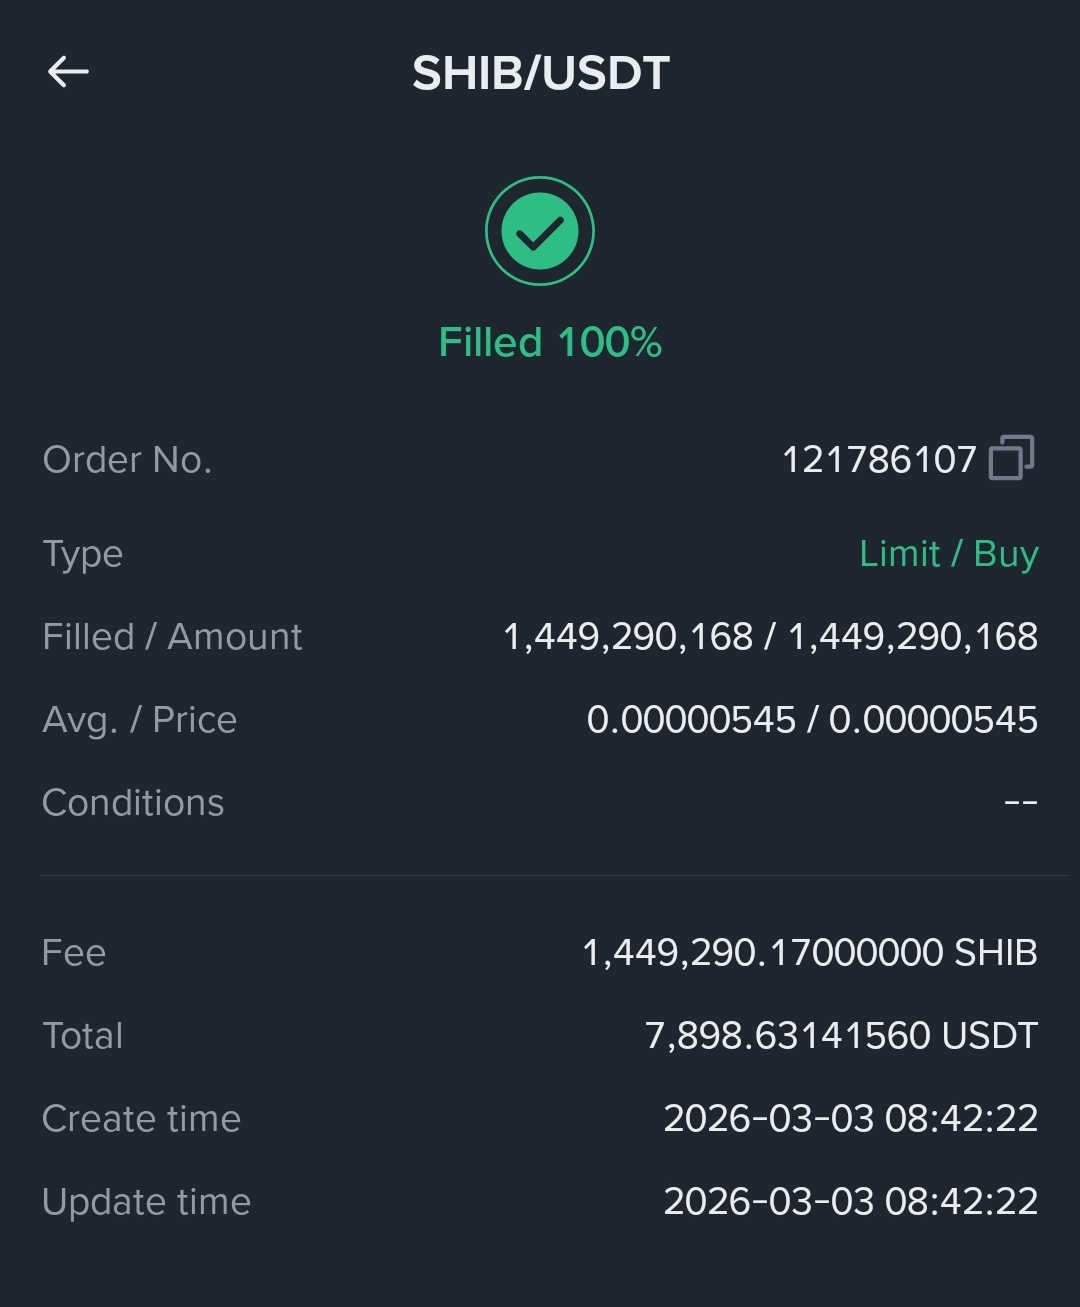
Task: Tap the Fee label
Action: coord(74,952)
